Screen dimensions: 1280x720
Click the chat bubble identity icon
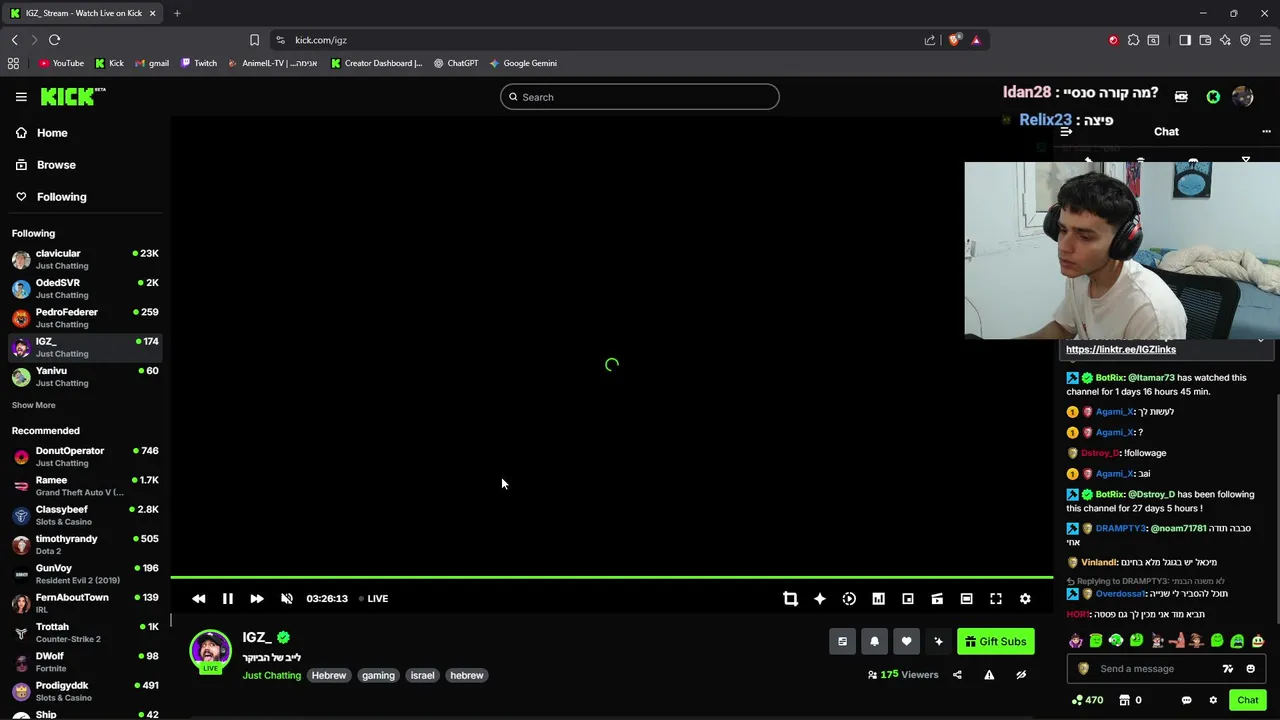coord(1186,700)
